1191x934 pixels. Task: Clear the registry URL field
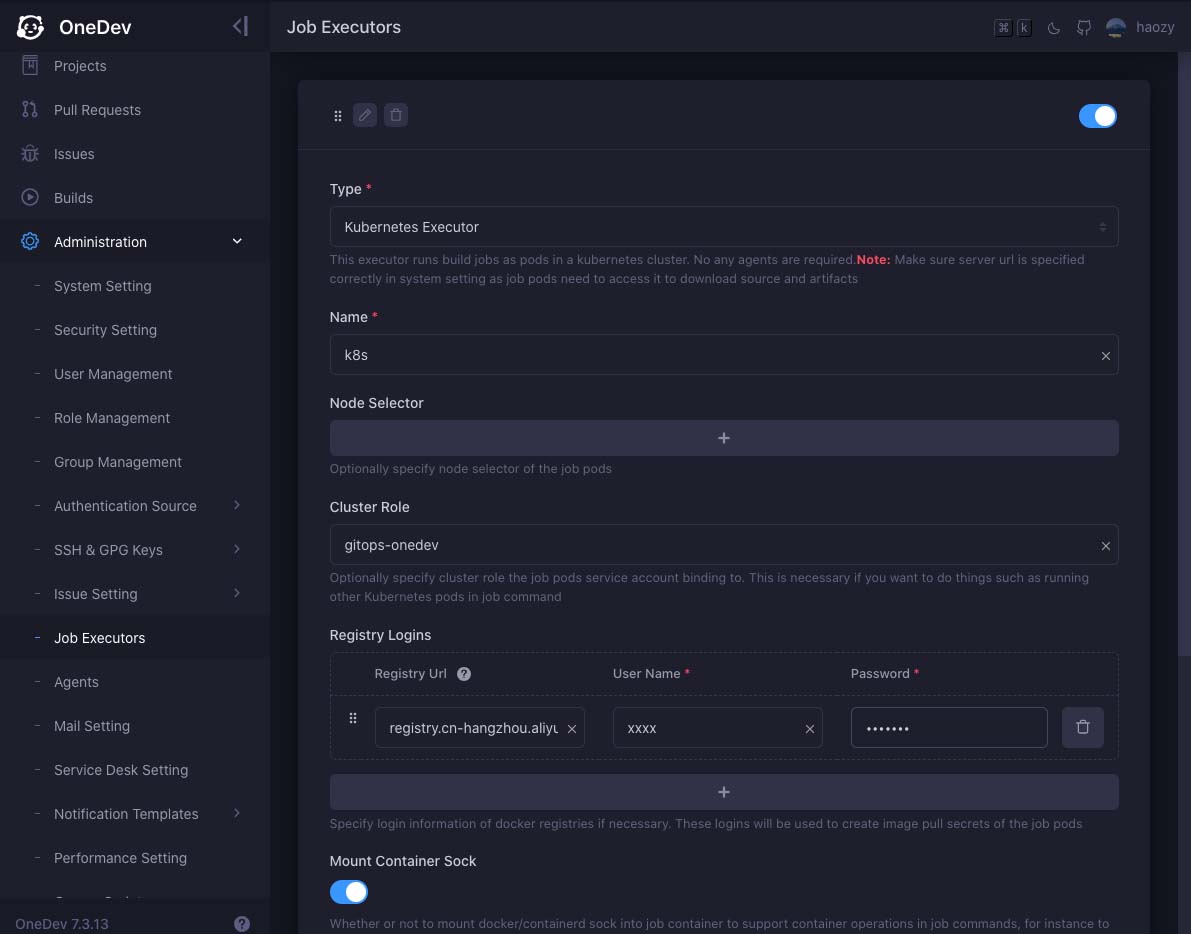pyautogui.click(x=572, y=729)
